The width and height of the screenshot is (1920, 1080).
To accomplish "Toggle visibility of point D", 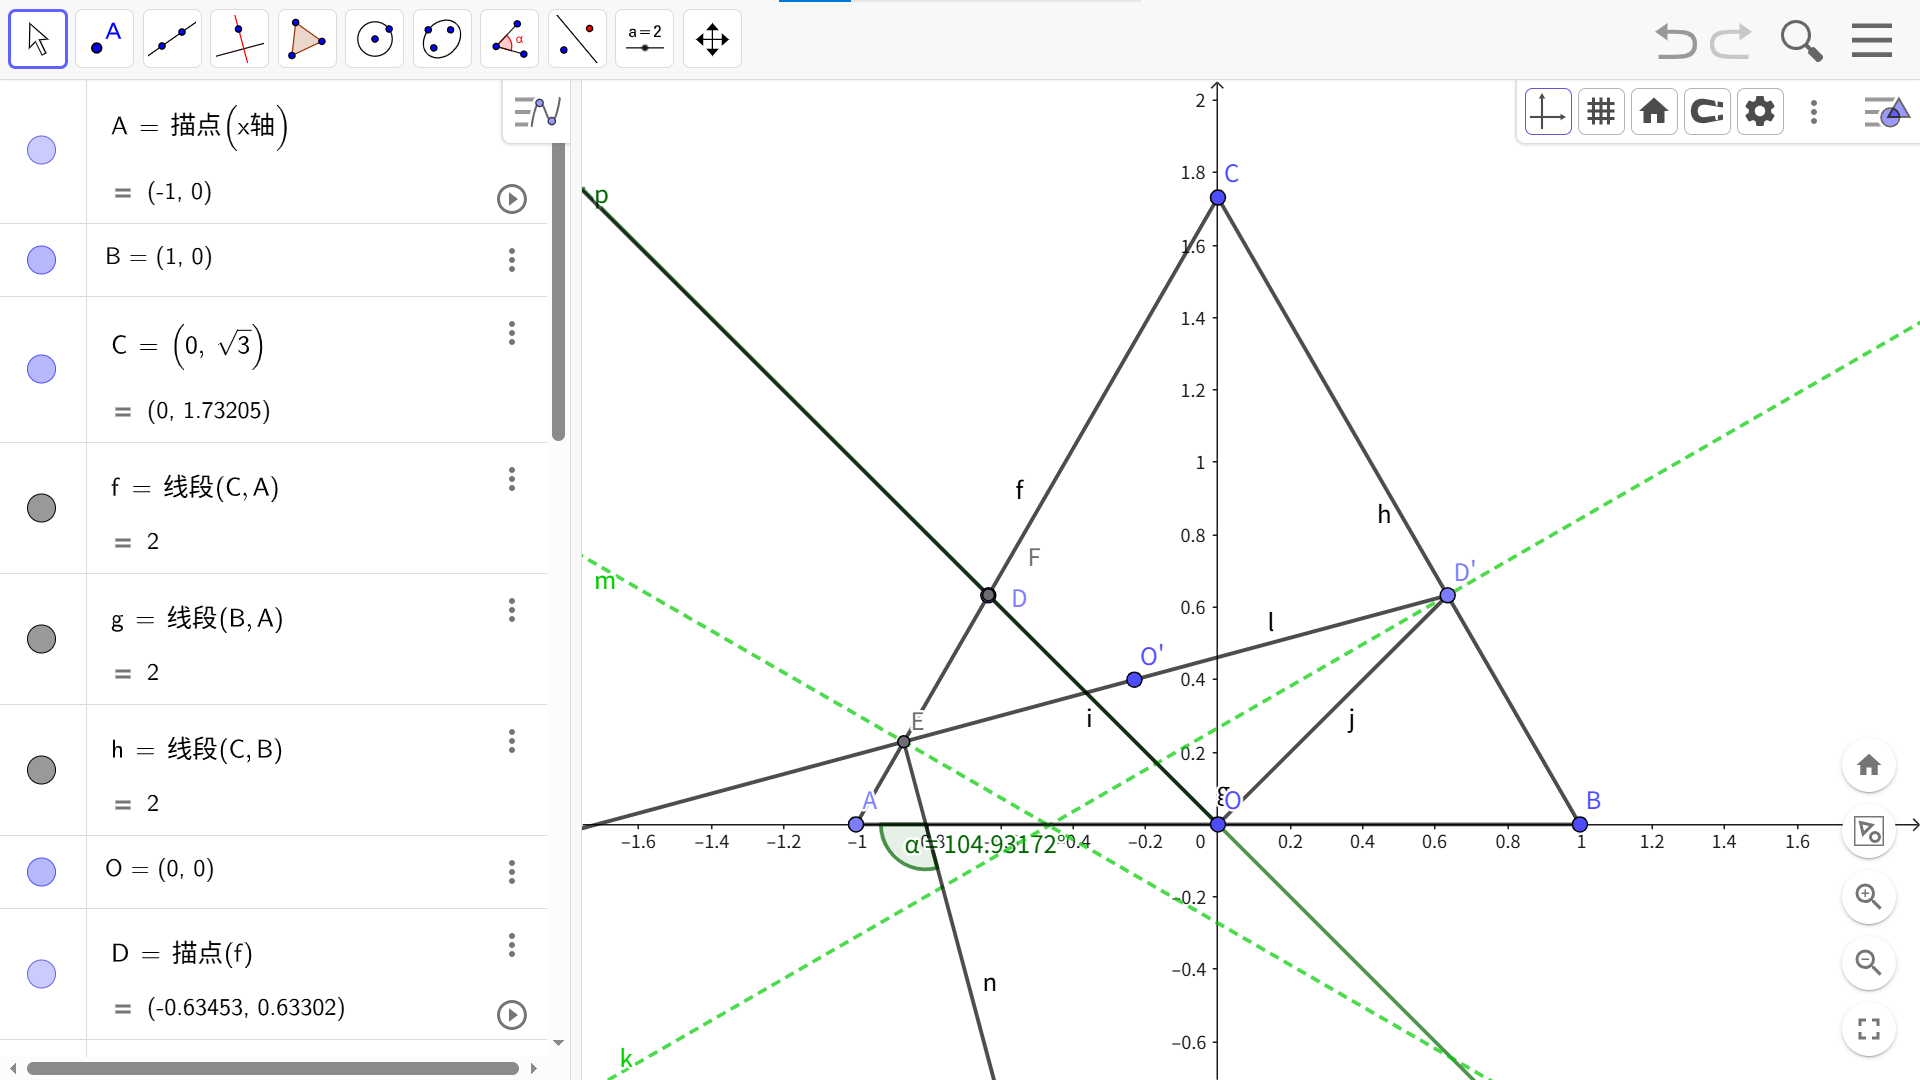I will [x=41, y=974].
